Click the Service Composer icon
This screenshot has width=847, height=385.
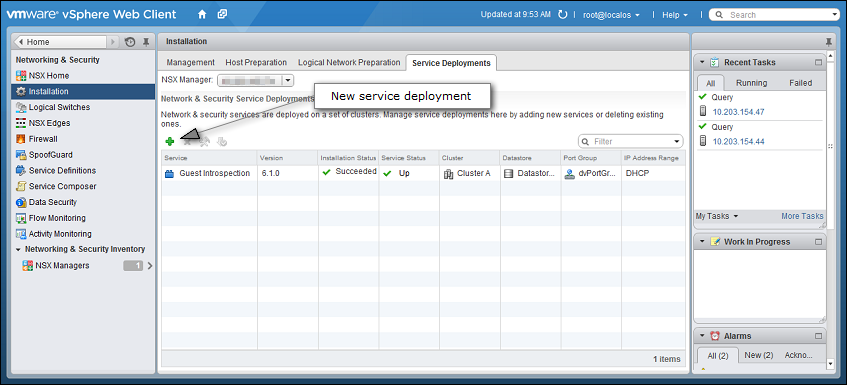pyautogui.click(x=21, y=186)
